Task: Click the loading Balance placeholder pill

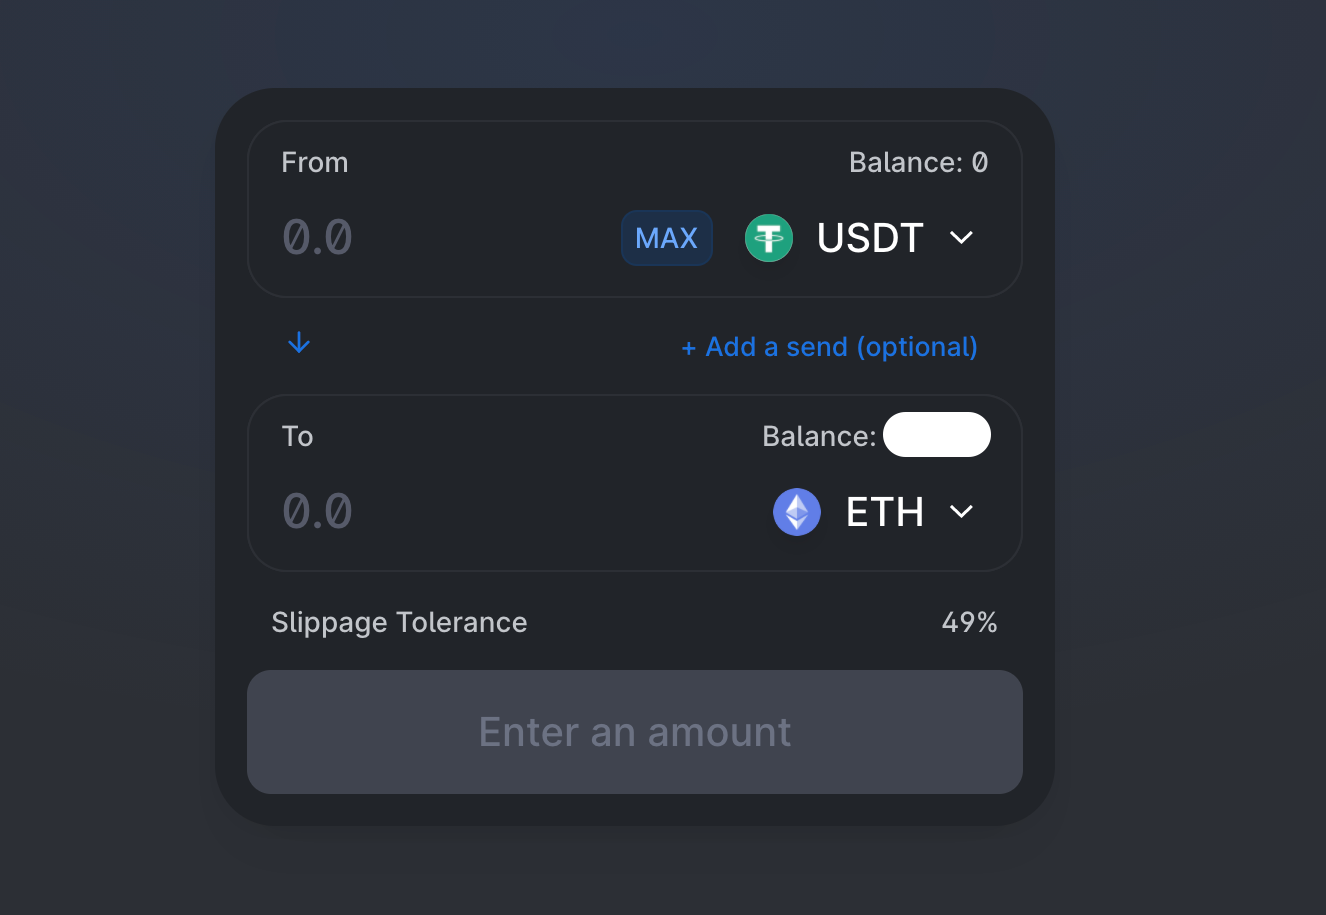Action: (x=937, y=434)
